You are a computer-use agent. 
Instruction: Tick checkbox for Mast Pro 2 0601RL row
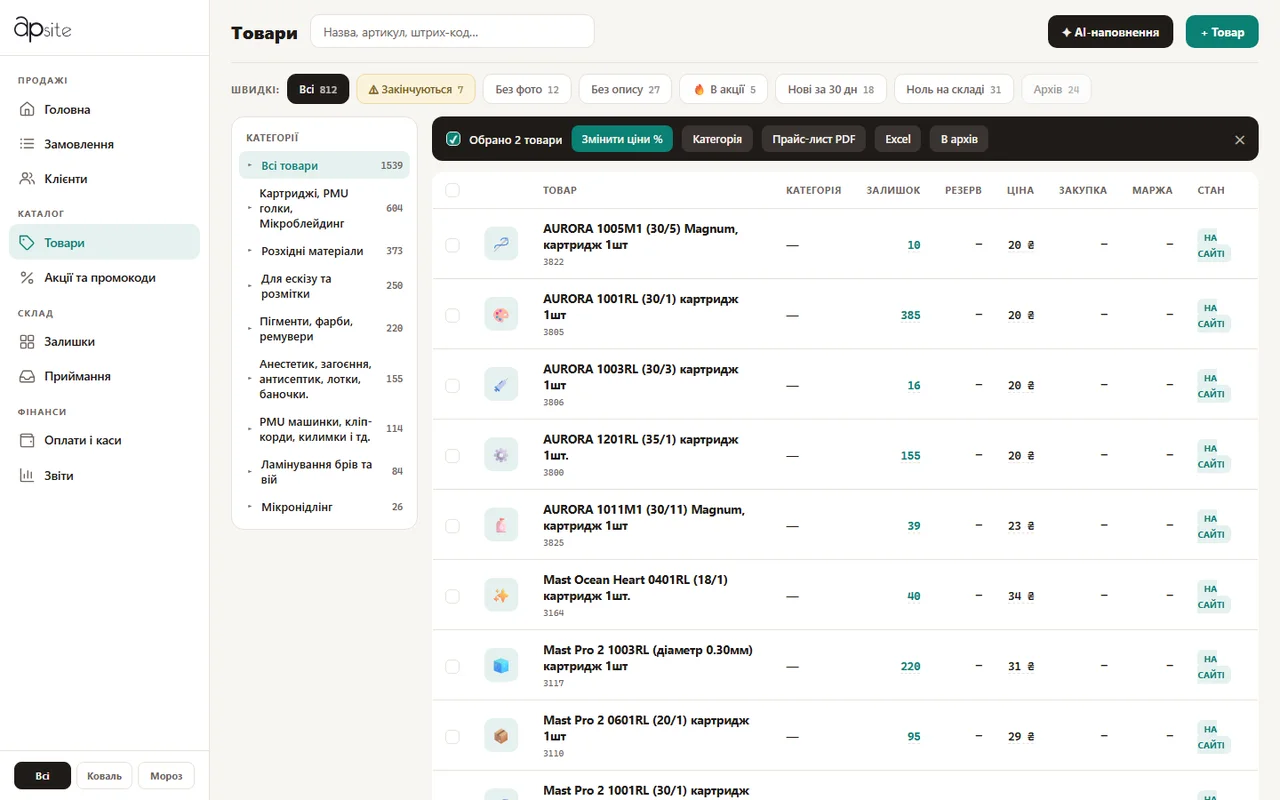point(452,737)
